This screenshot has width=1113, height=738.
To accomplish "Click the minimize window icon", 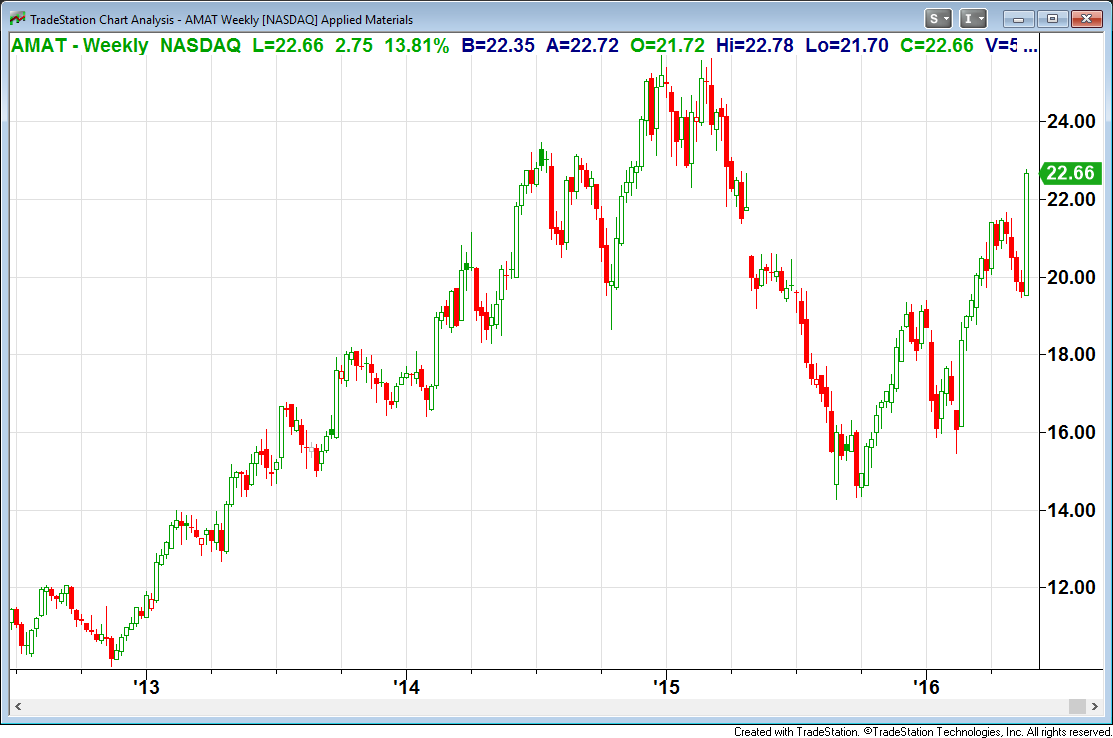I will [1016, 18].
